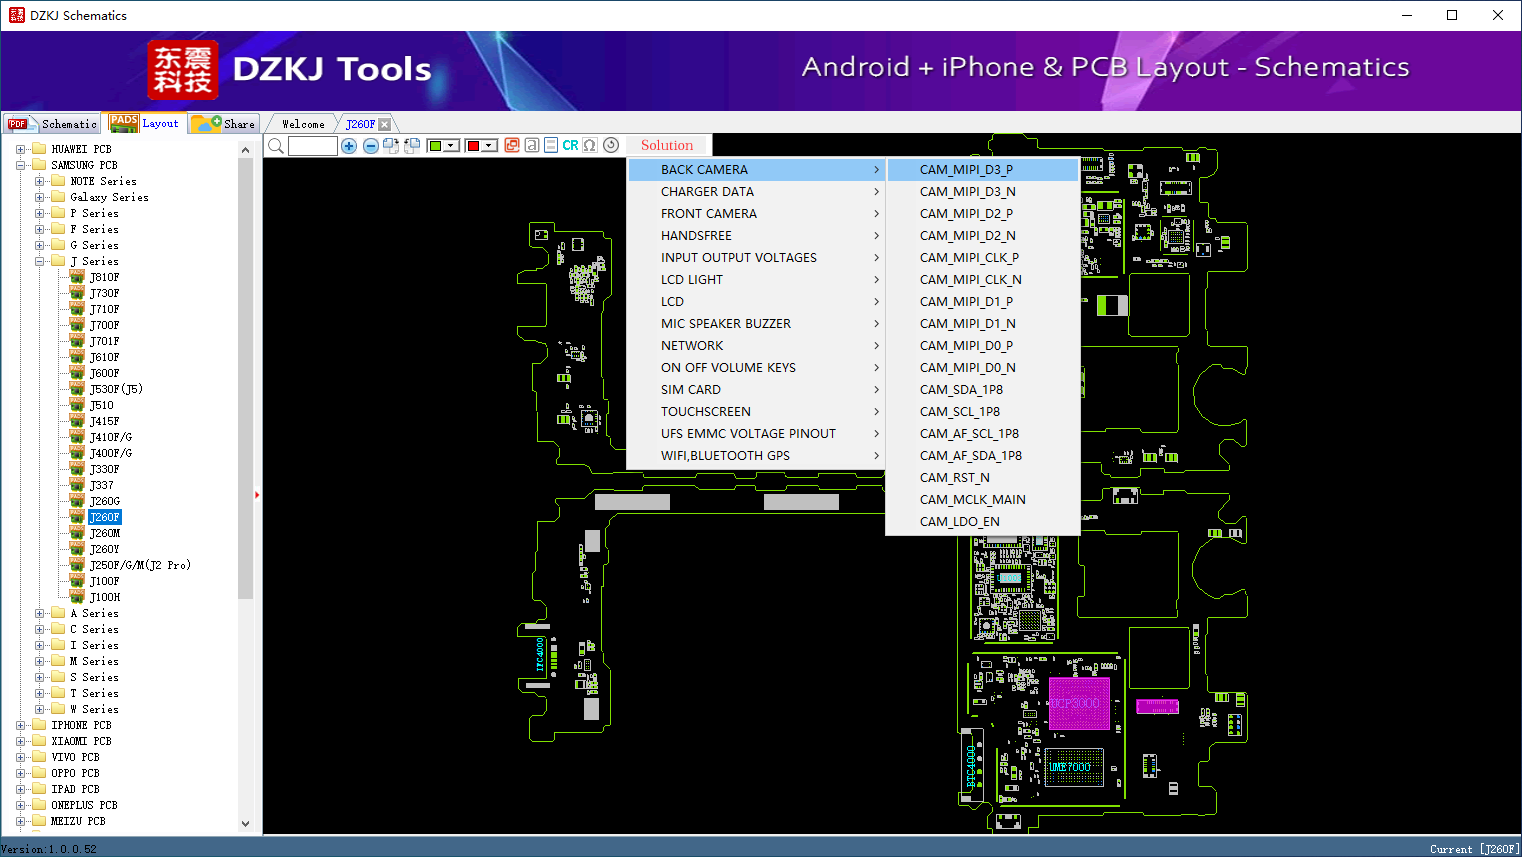Click the red overlapping-squares toolbar icon

point(512,145)
